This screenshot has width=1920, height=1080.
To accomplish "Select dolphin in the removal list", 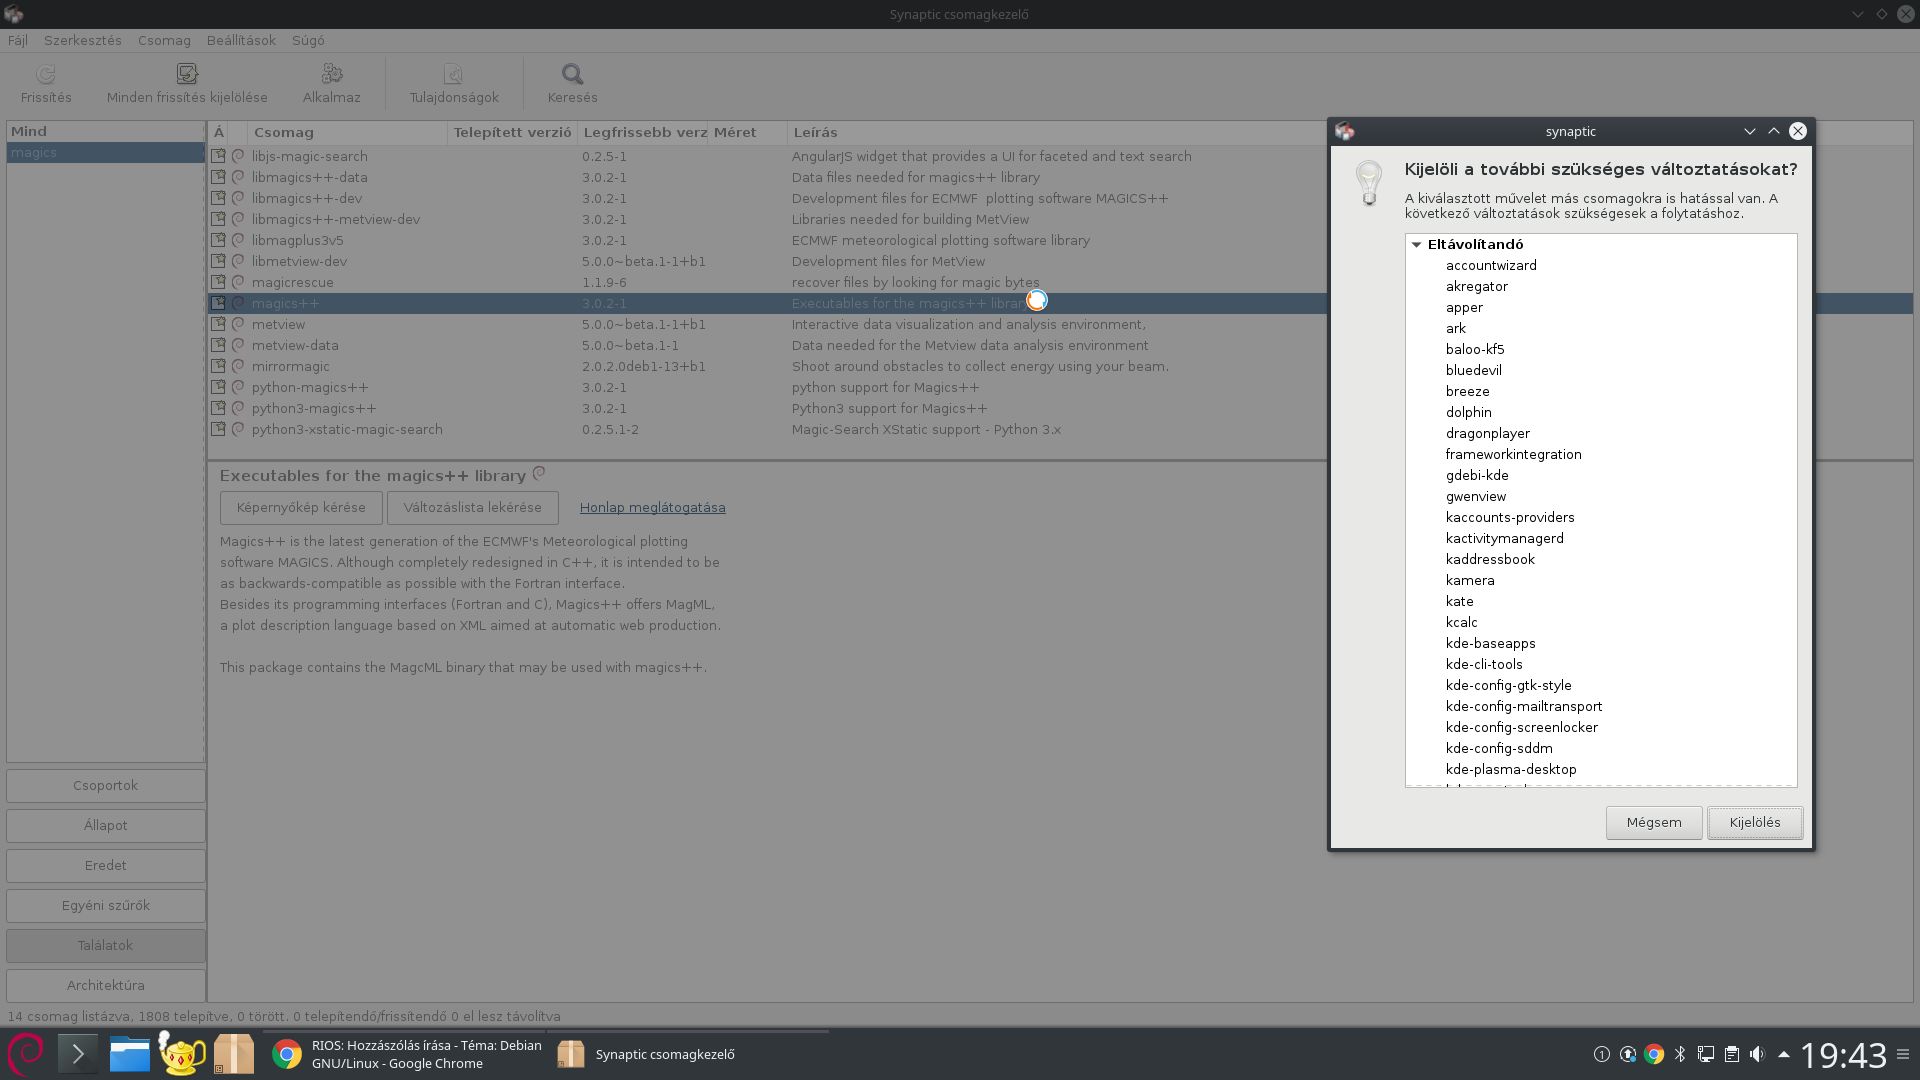I will pos(1468,412).
